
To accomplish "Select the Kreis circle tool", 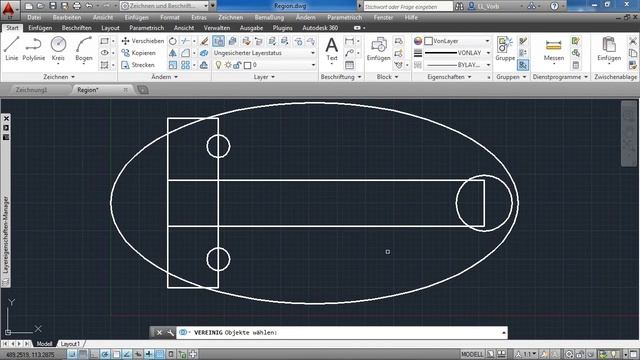I will (x=58, y=49).
